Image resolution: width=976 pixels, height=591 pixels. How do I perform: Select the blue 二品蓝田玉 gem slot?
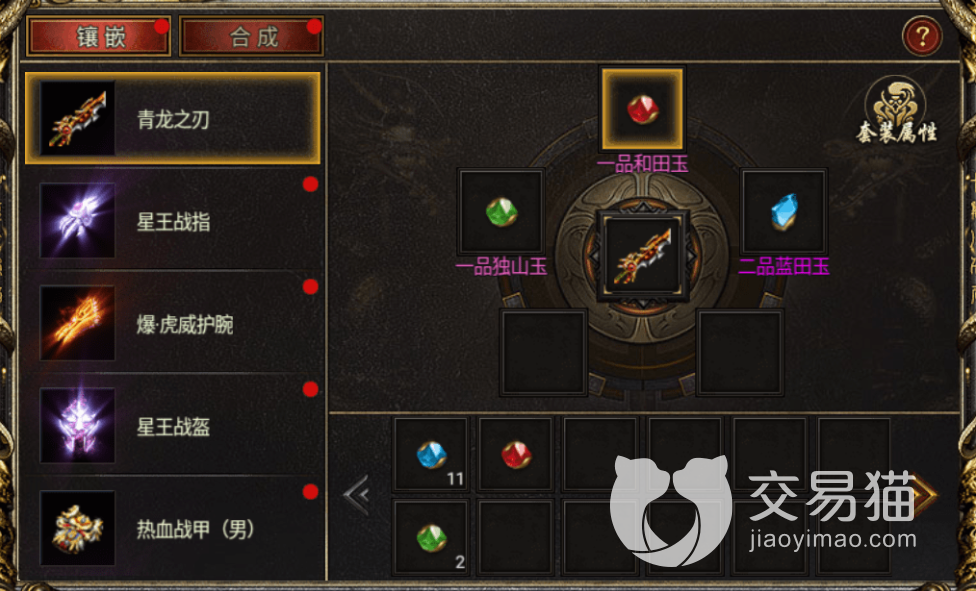[784, 212]
